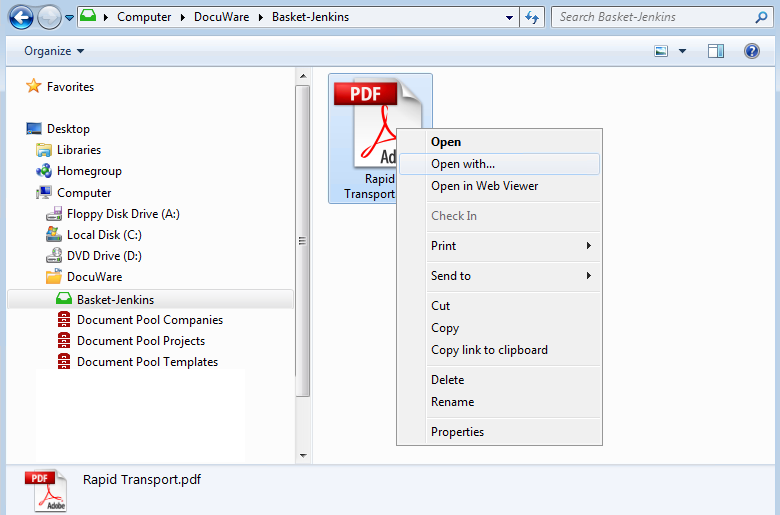Viewport: 780px width, 515px height.
Task: Click the navigation pane scroll down arrow
Action: coord(303,455)
